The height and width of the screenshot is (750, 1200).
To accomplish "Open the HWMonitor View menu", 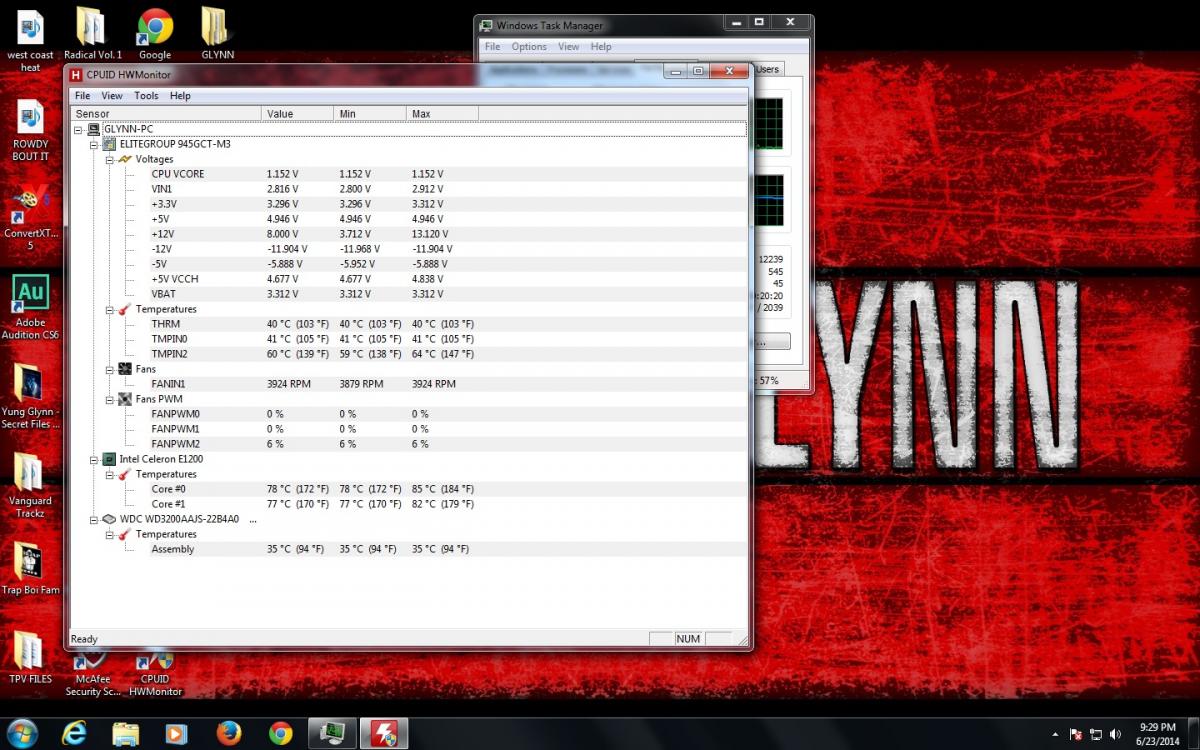I will point(112,96).
